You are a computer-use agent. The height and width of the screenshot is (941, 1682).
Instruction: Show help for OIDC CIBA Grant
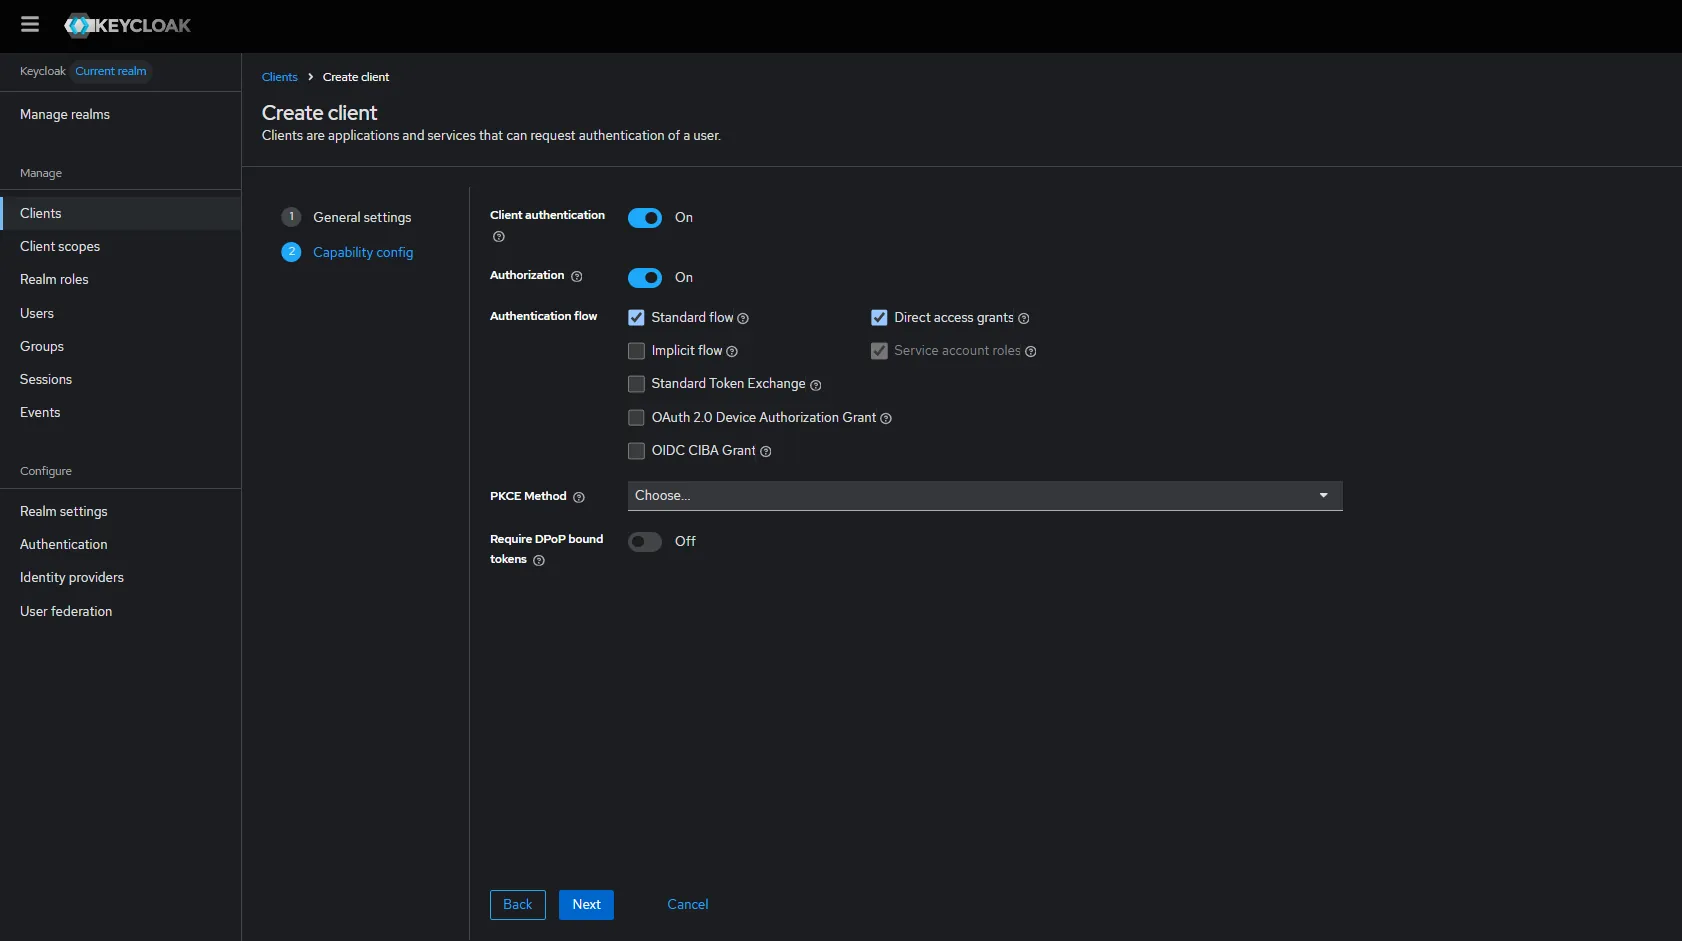pos(766,451)
